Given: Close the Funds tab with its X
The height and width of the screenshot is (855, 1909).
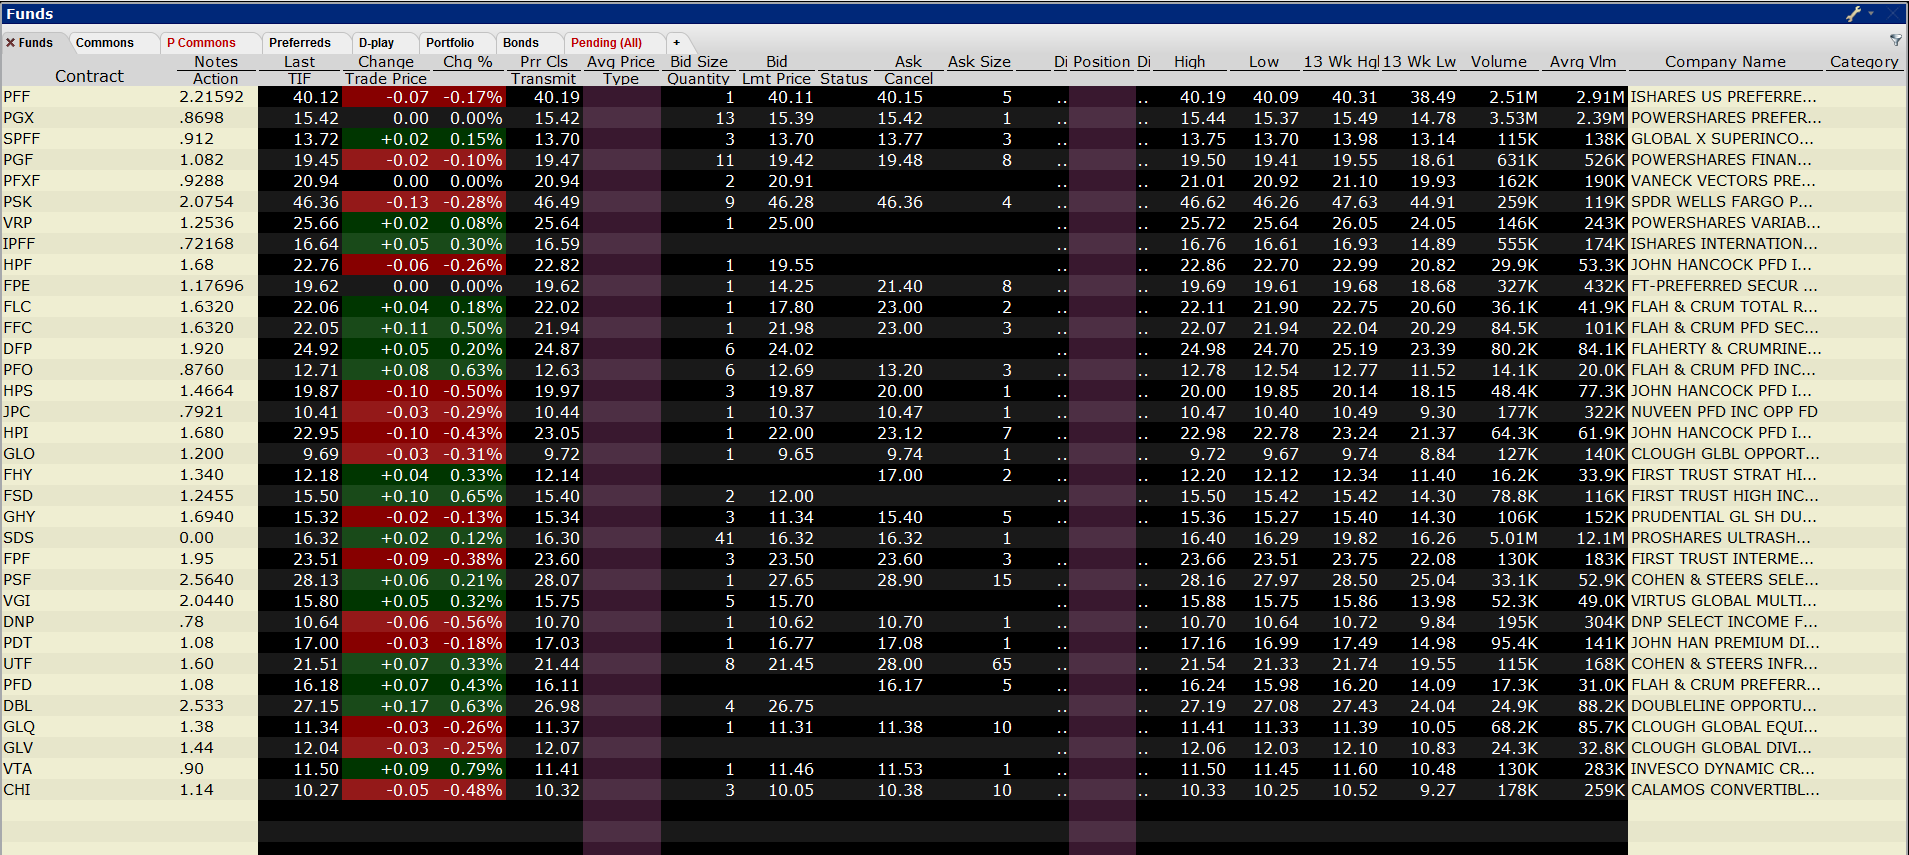Looking at the screenshot, I should tap(10, 43).
